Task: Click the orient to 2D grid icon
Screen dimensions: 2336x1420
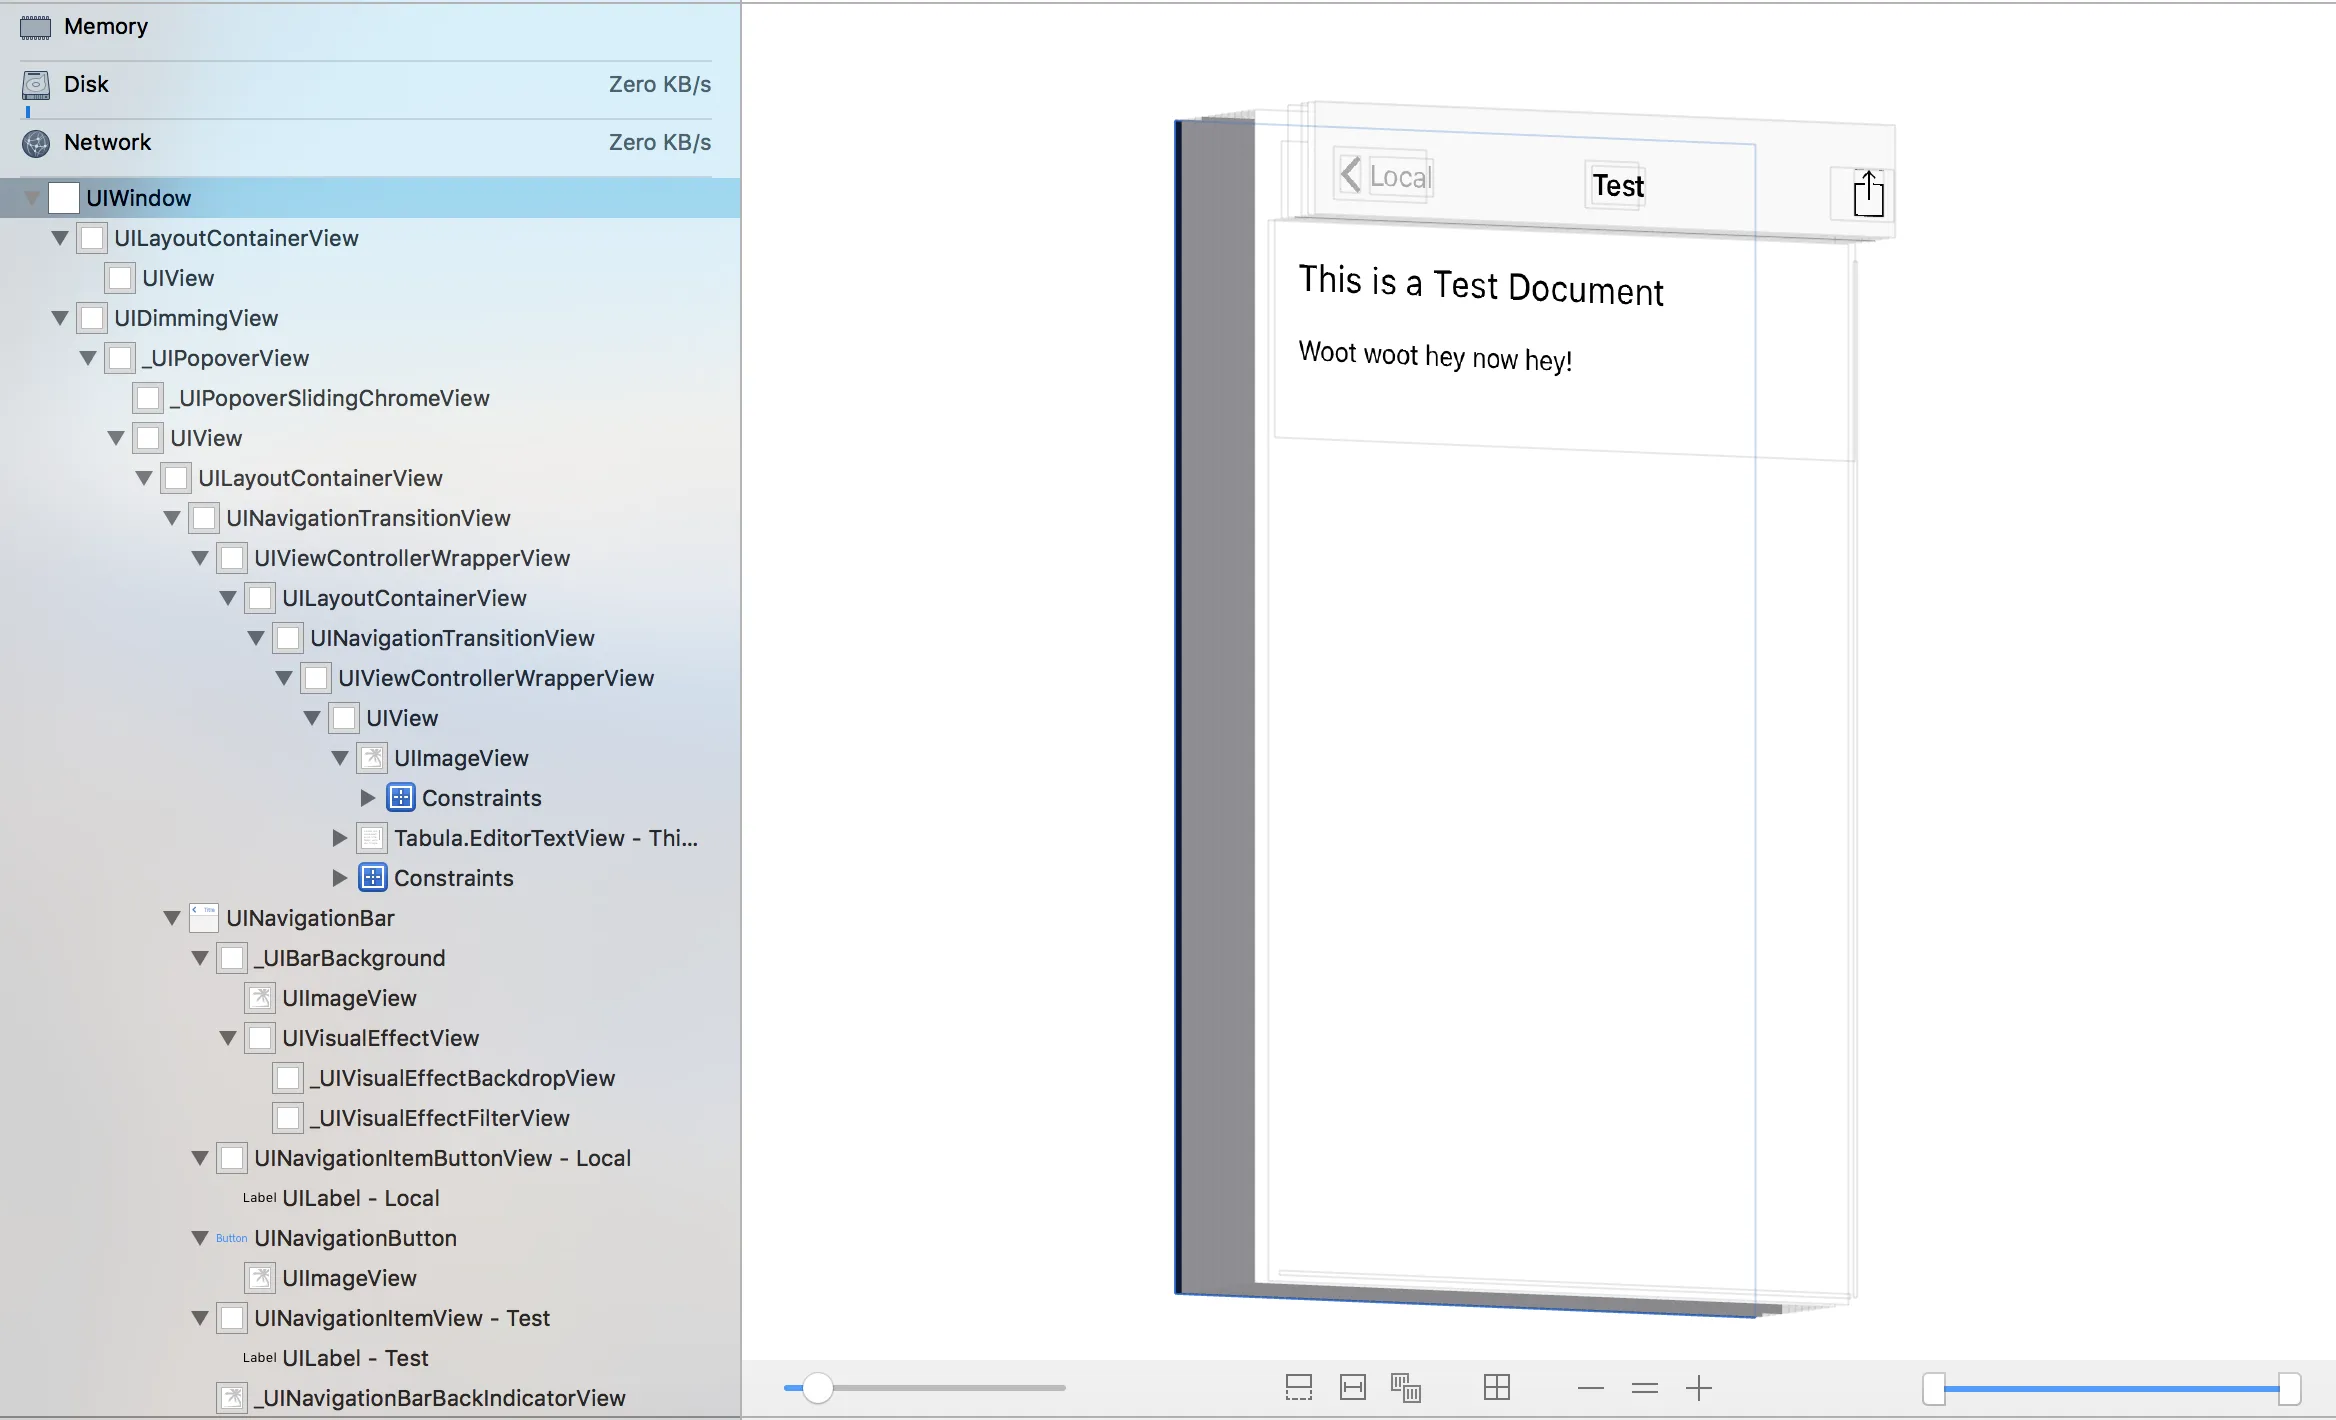Action: pyautogui.click(x=1496, y=1387)
